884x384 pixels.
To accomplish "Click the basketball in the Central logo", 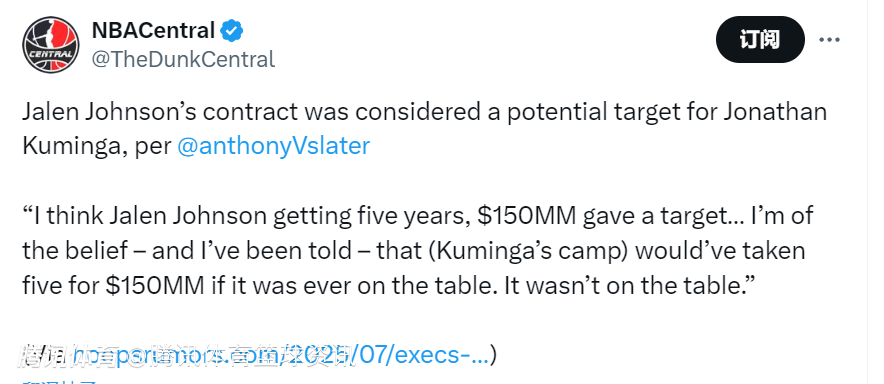I will 51,44.
